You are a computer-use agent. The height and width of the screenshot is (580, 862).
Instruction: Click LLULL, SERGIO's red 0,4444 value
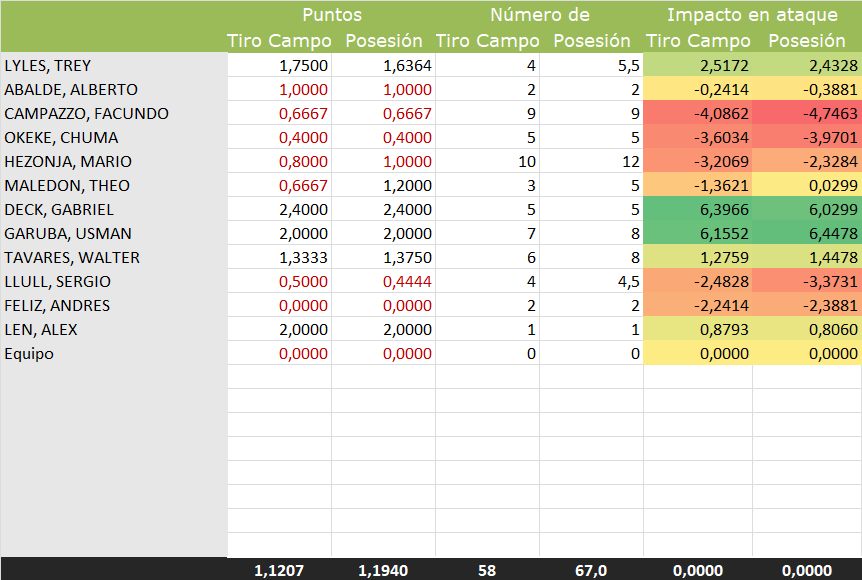pyautogui.click(x=383, y=282)
